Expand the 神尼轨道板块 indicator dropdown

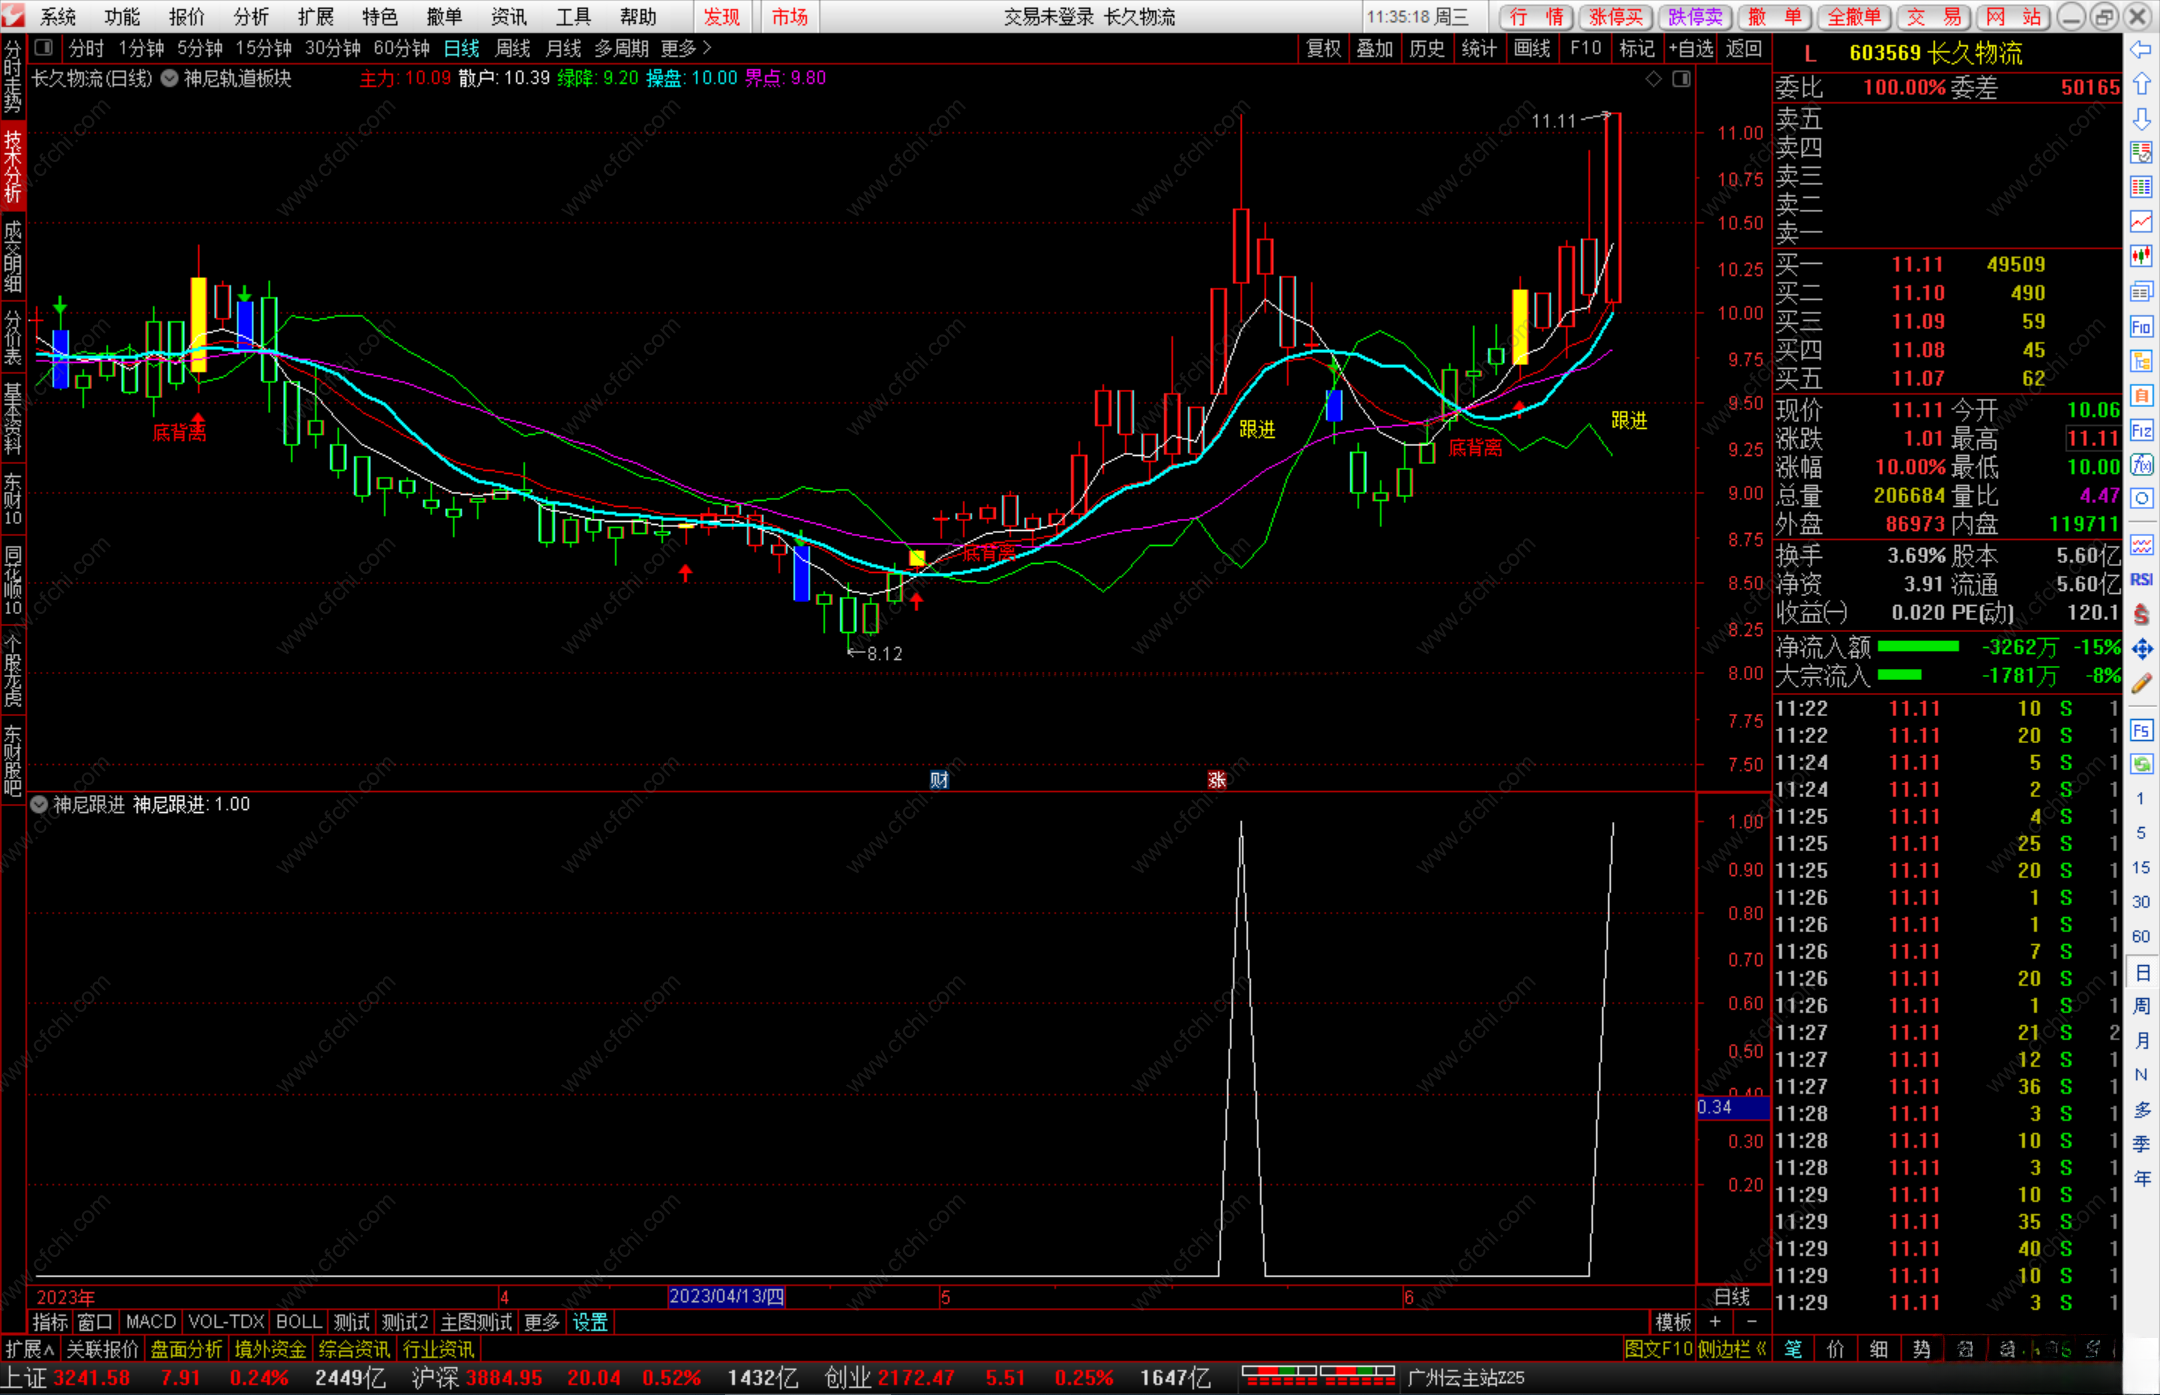click(170, 79)
